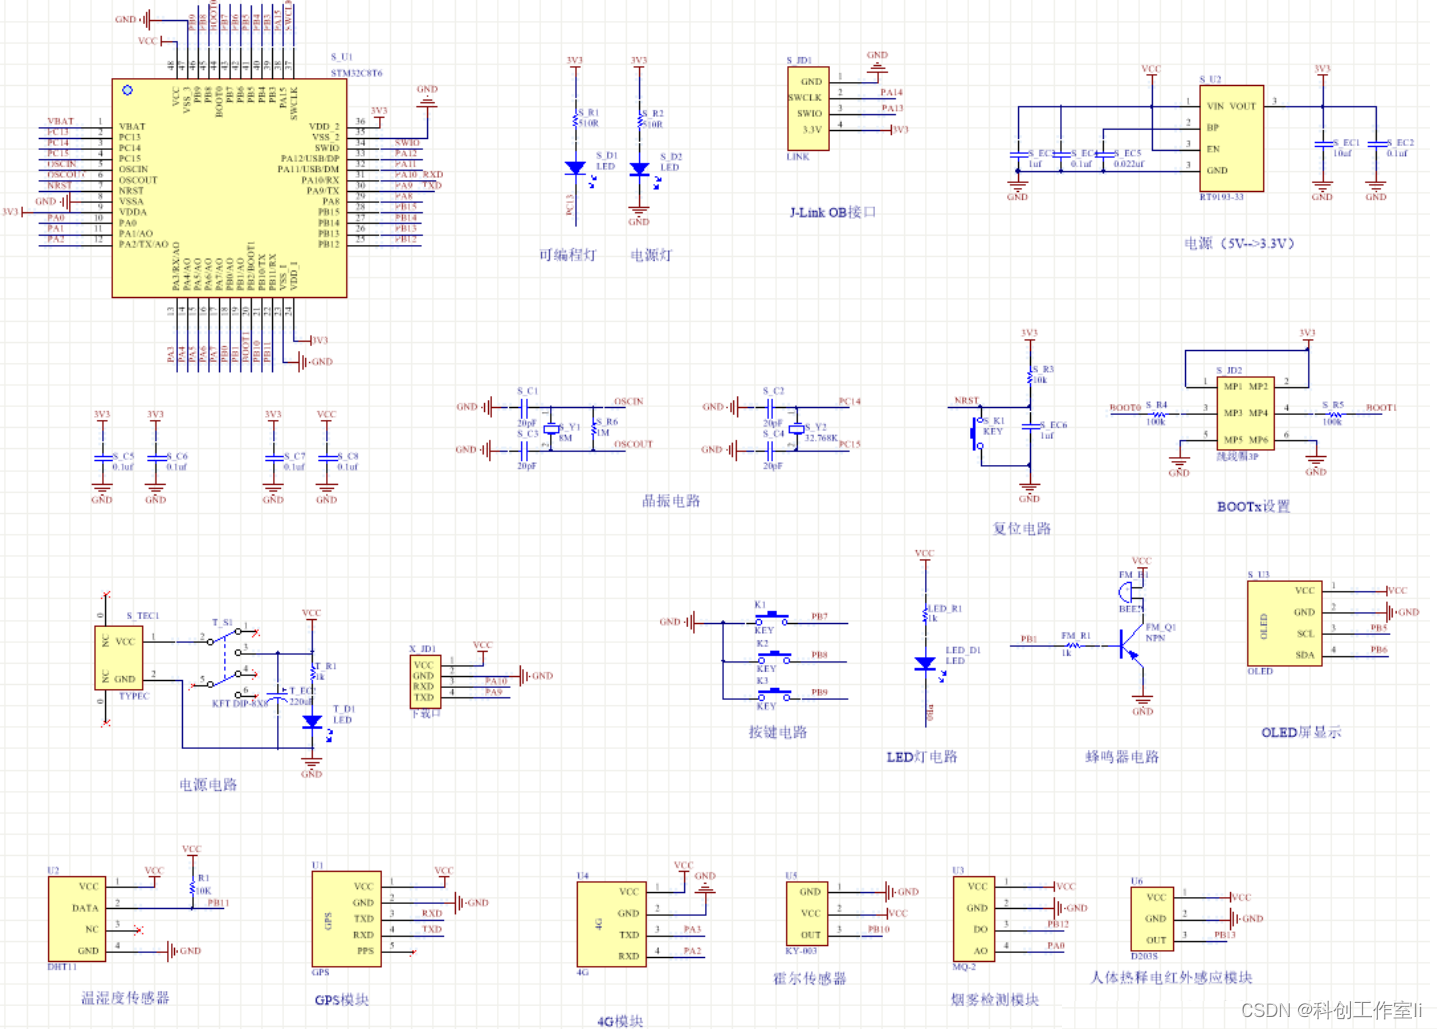
Task: Select the T_D1 LED in power circuit
Action: pyautogui.click(x=312, y=722)
